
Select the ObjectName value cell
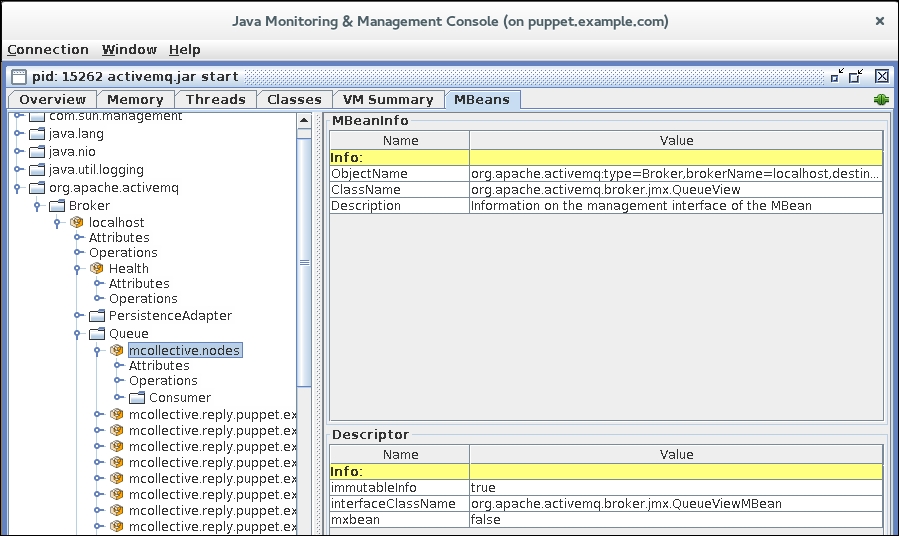676,174
